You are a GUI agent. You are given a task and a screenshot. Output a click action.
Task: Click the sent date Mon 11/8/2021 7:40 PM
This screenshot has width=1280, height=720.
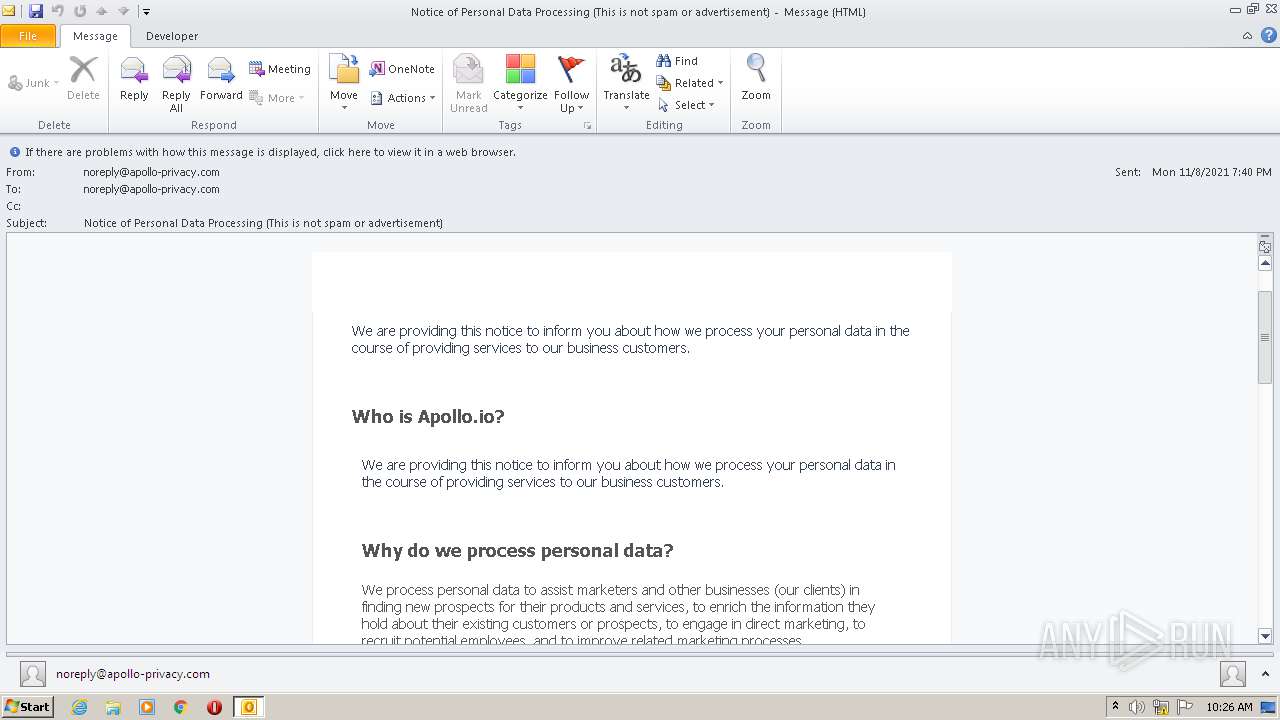1212,172
